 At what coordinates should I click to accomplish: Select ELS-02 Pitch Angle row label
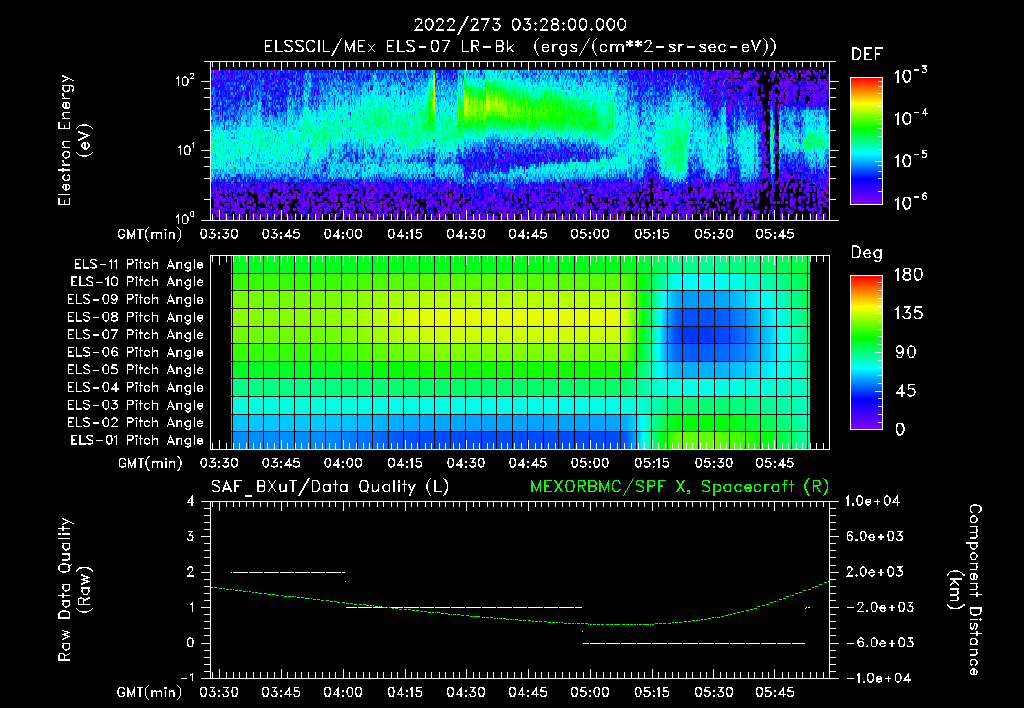136,423
